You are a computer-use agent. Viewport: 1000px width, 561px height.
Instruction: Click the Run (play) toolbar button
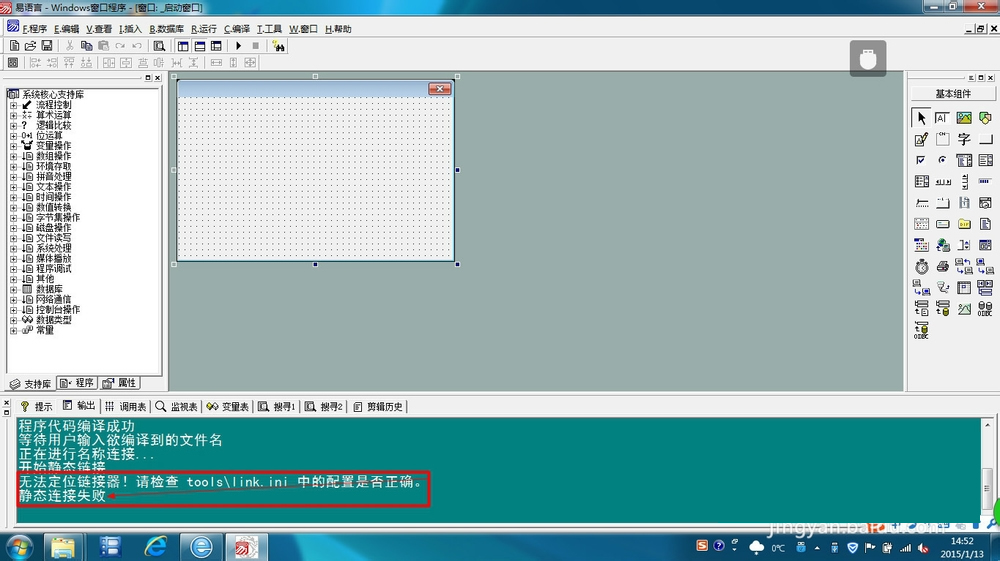(x=238, y=46)
